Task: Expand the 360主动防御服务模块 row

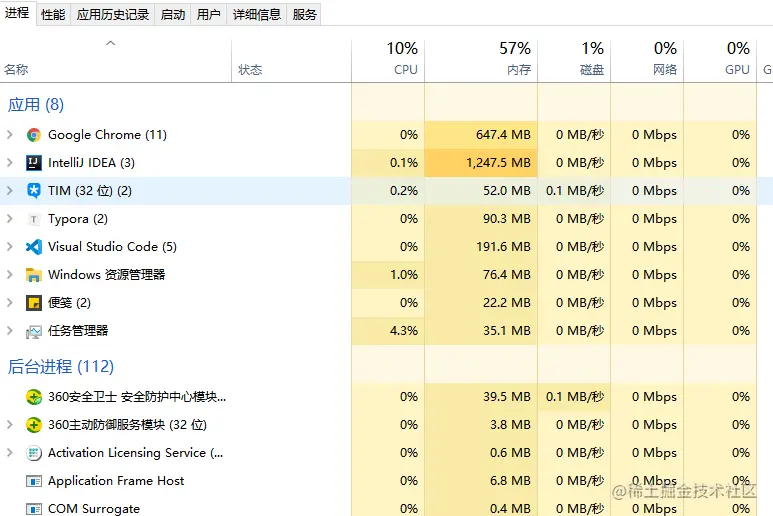Action: [x=9, y=424]
